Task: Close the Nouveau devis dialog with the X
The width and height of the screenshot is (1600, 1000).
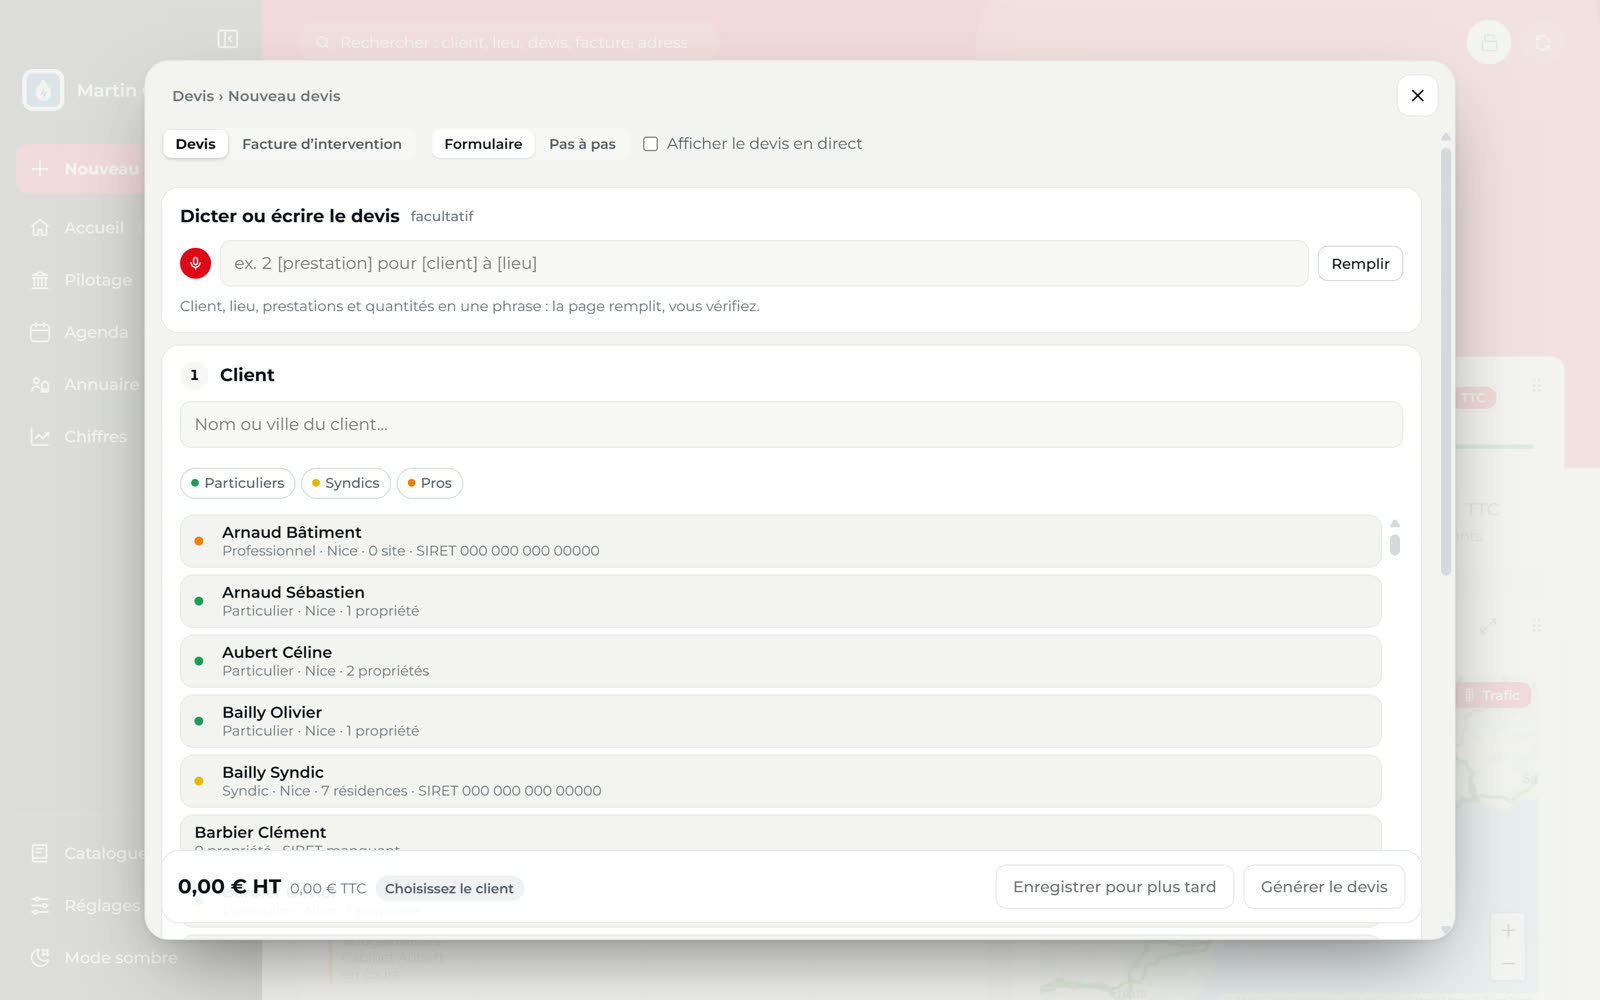Action: (x=1417, y=96)
